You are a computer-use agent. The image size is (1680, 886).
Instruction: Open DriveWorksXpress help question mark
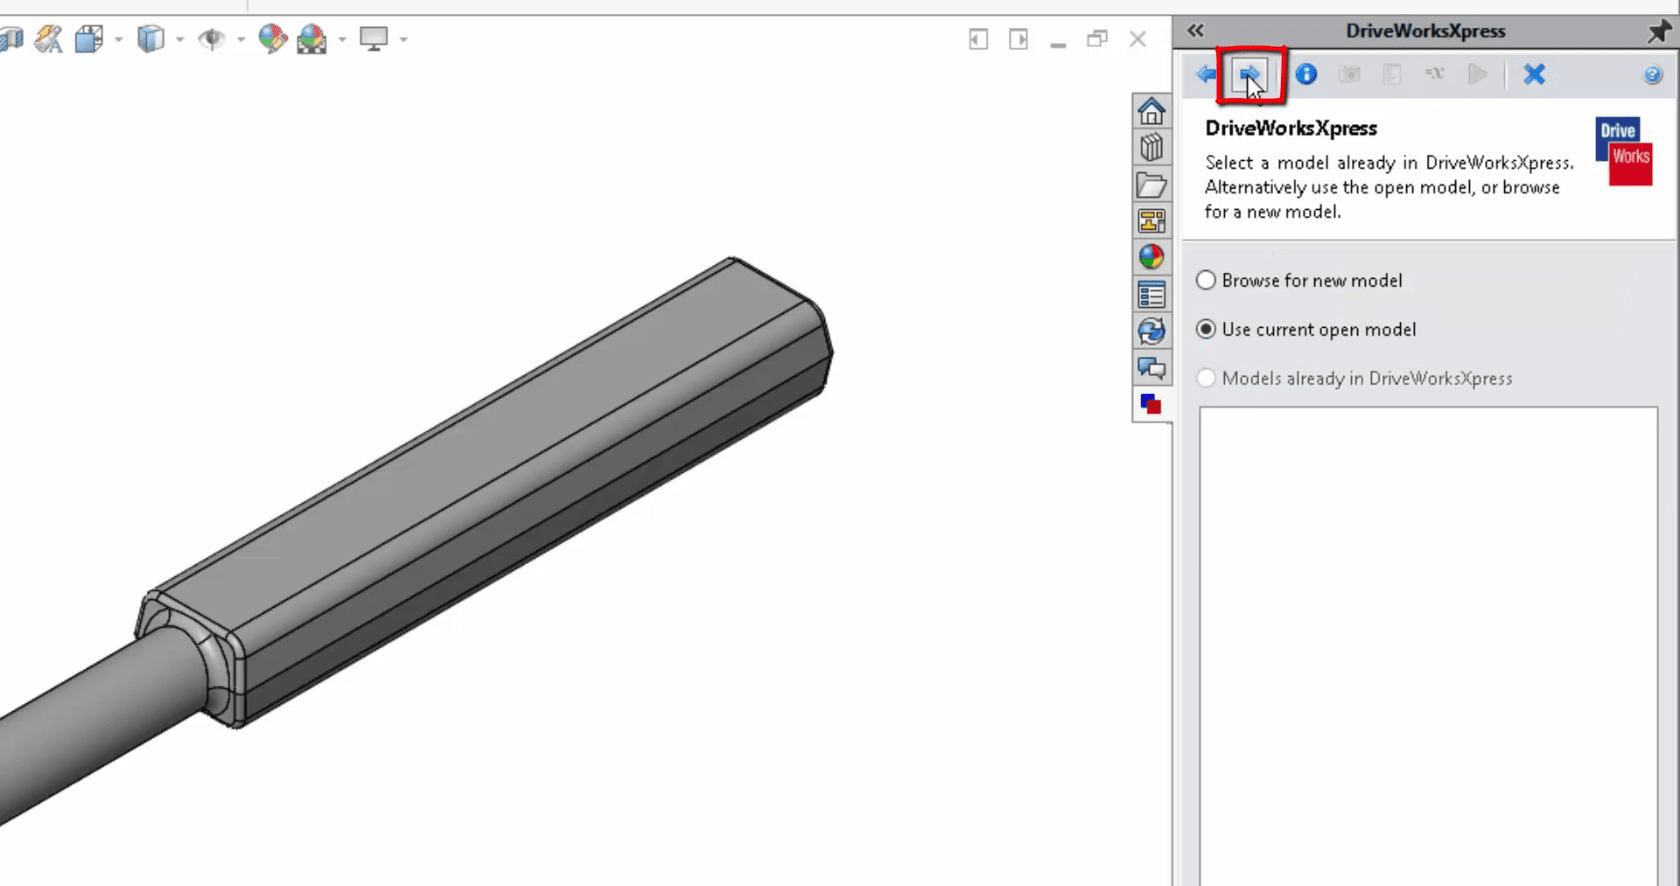tap(1652, 75)
